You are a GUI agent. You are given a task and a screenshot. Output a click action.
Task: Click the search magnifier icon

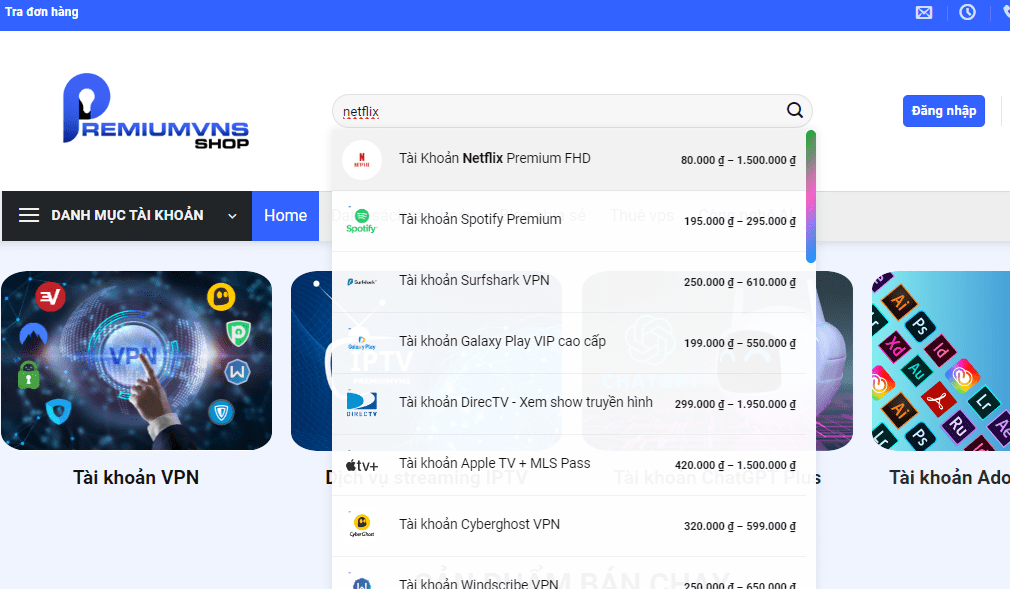pos(794,111)
